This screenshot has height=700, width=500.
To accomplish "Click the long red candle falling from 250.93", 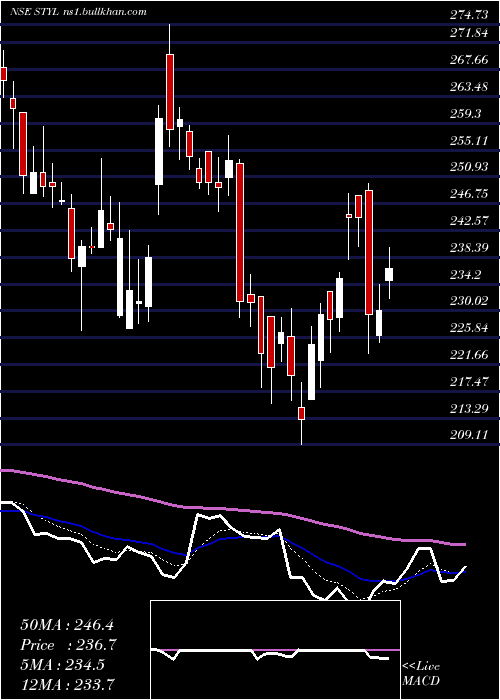I will coord(240,233).
